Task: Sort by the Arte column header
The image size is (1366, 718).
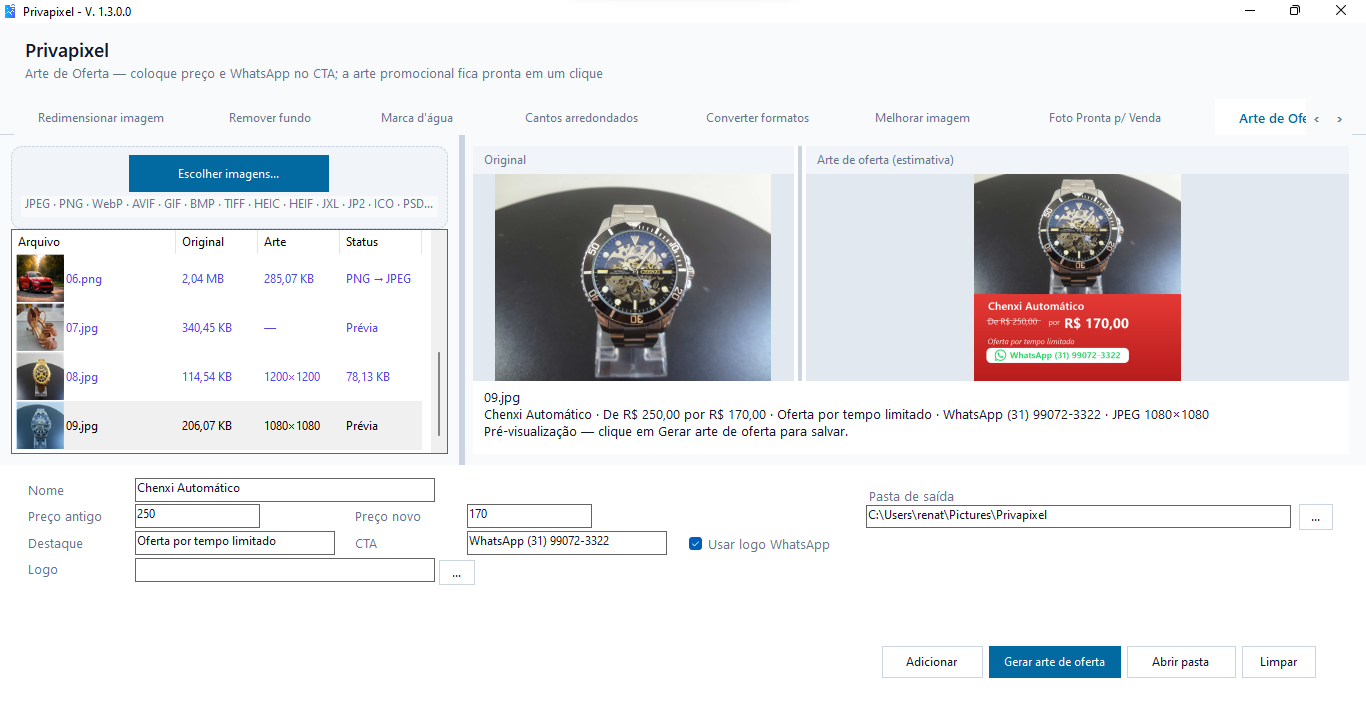Action: coord(298,242)
